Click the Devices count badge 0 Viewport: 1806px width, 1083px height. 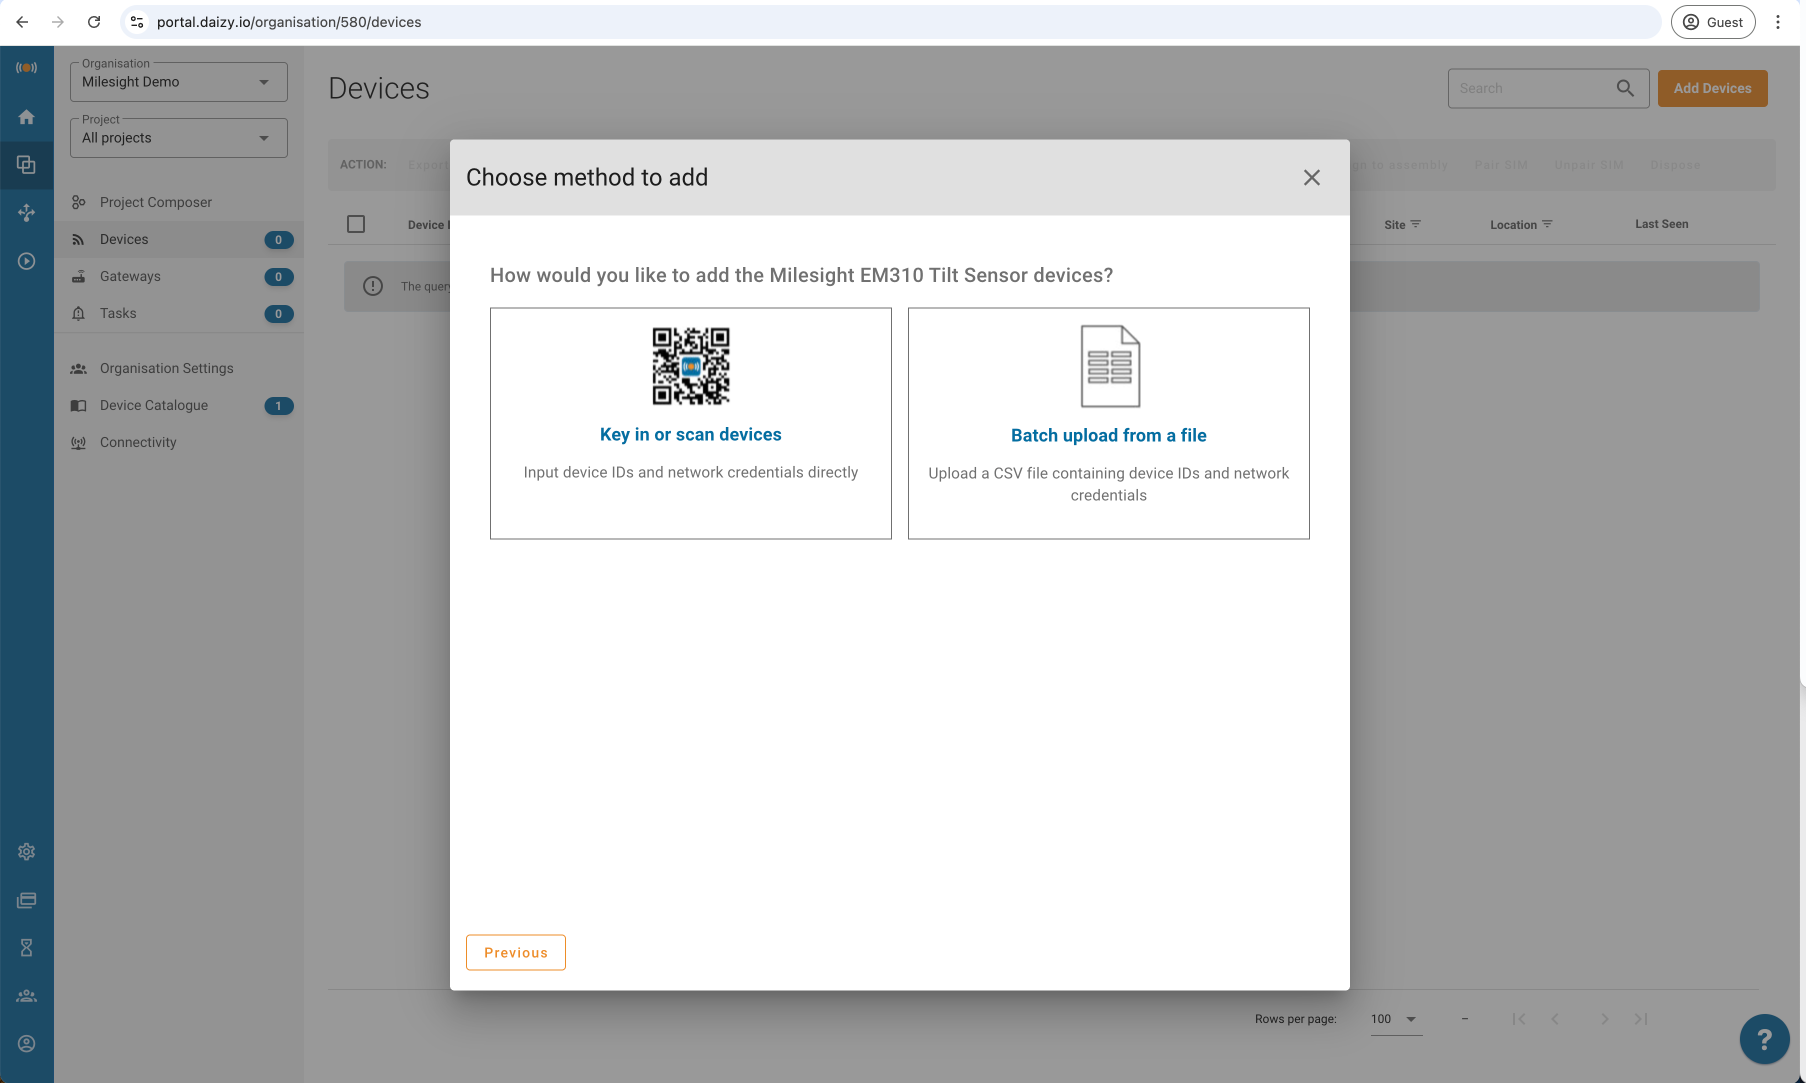pos(279,240)
